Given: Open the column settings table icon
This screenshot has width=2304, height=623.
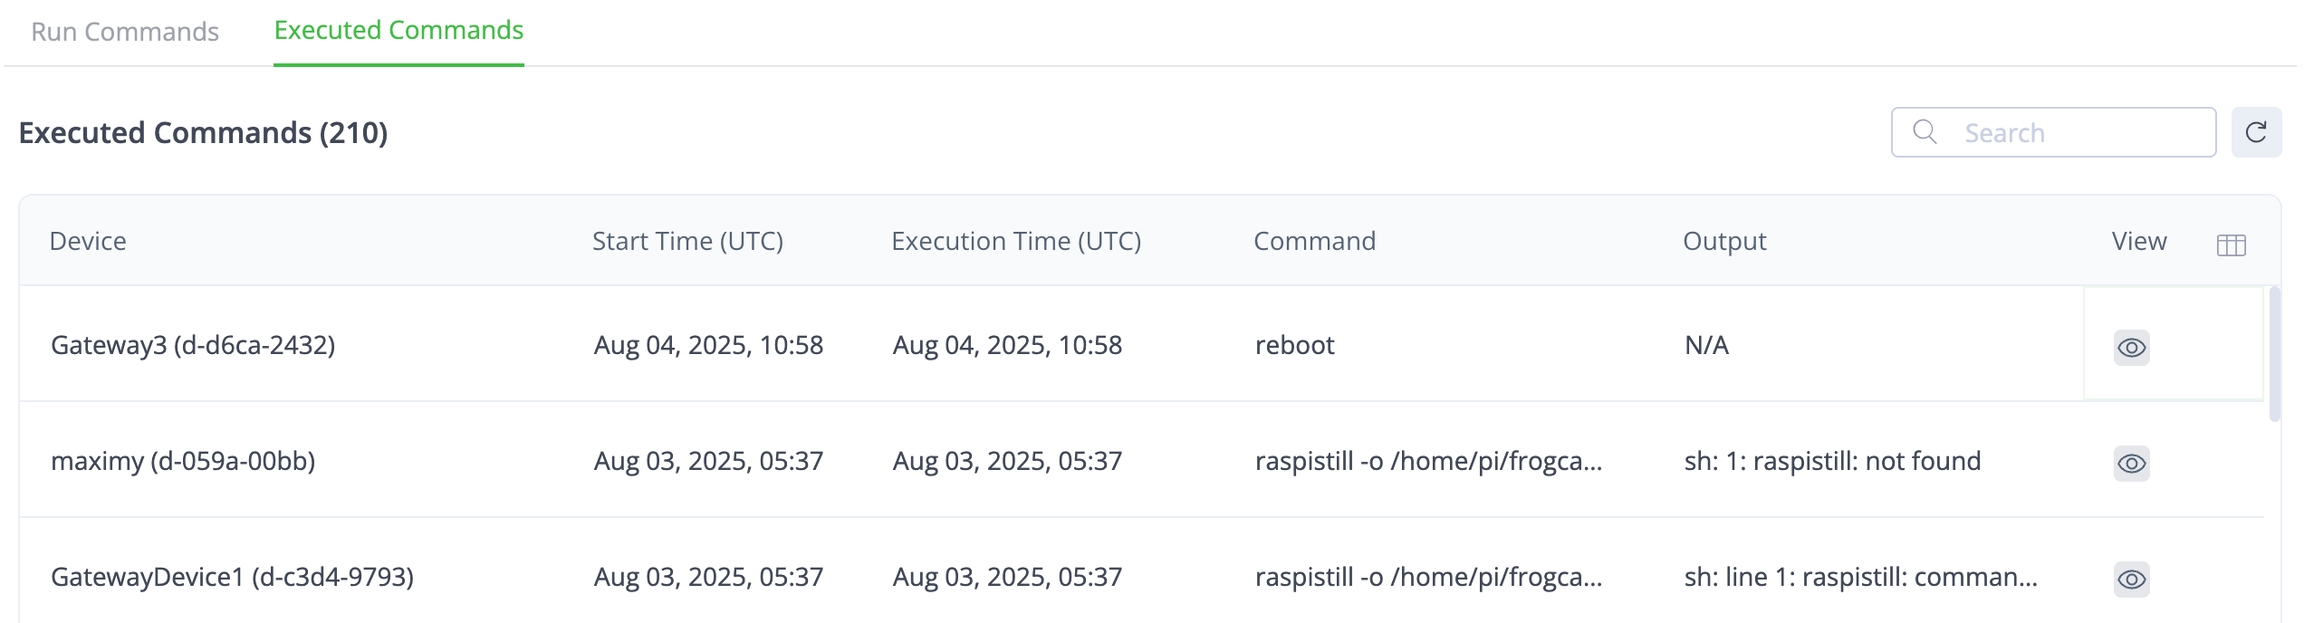Looking at the screenshot, I should [2230, 245].
